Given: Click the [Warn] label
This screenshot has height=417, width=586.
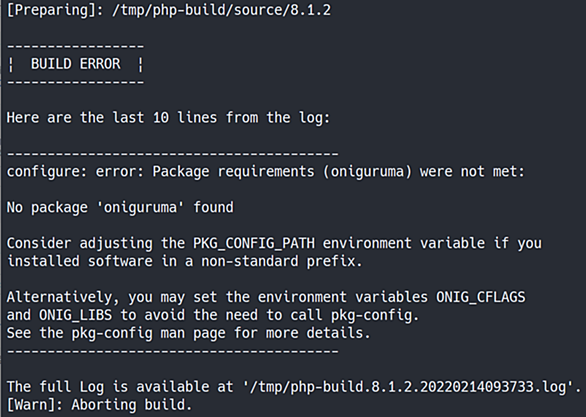Looking at the screenshot, I should [x=34, y=405].
